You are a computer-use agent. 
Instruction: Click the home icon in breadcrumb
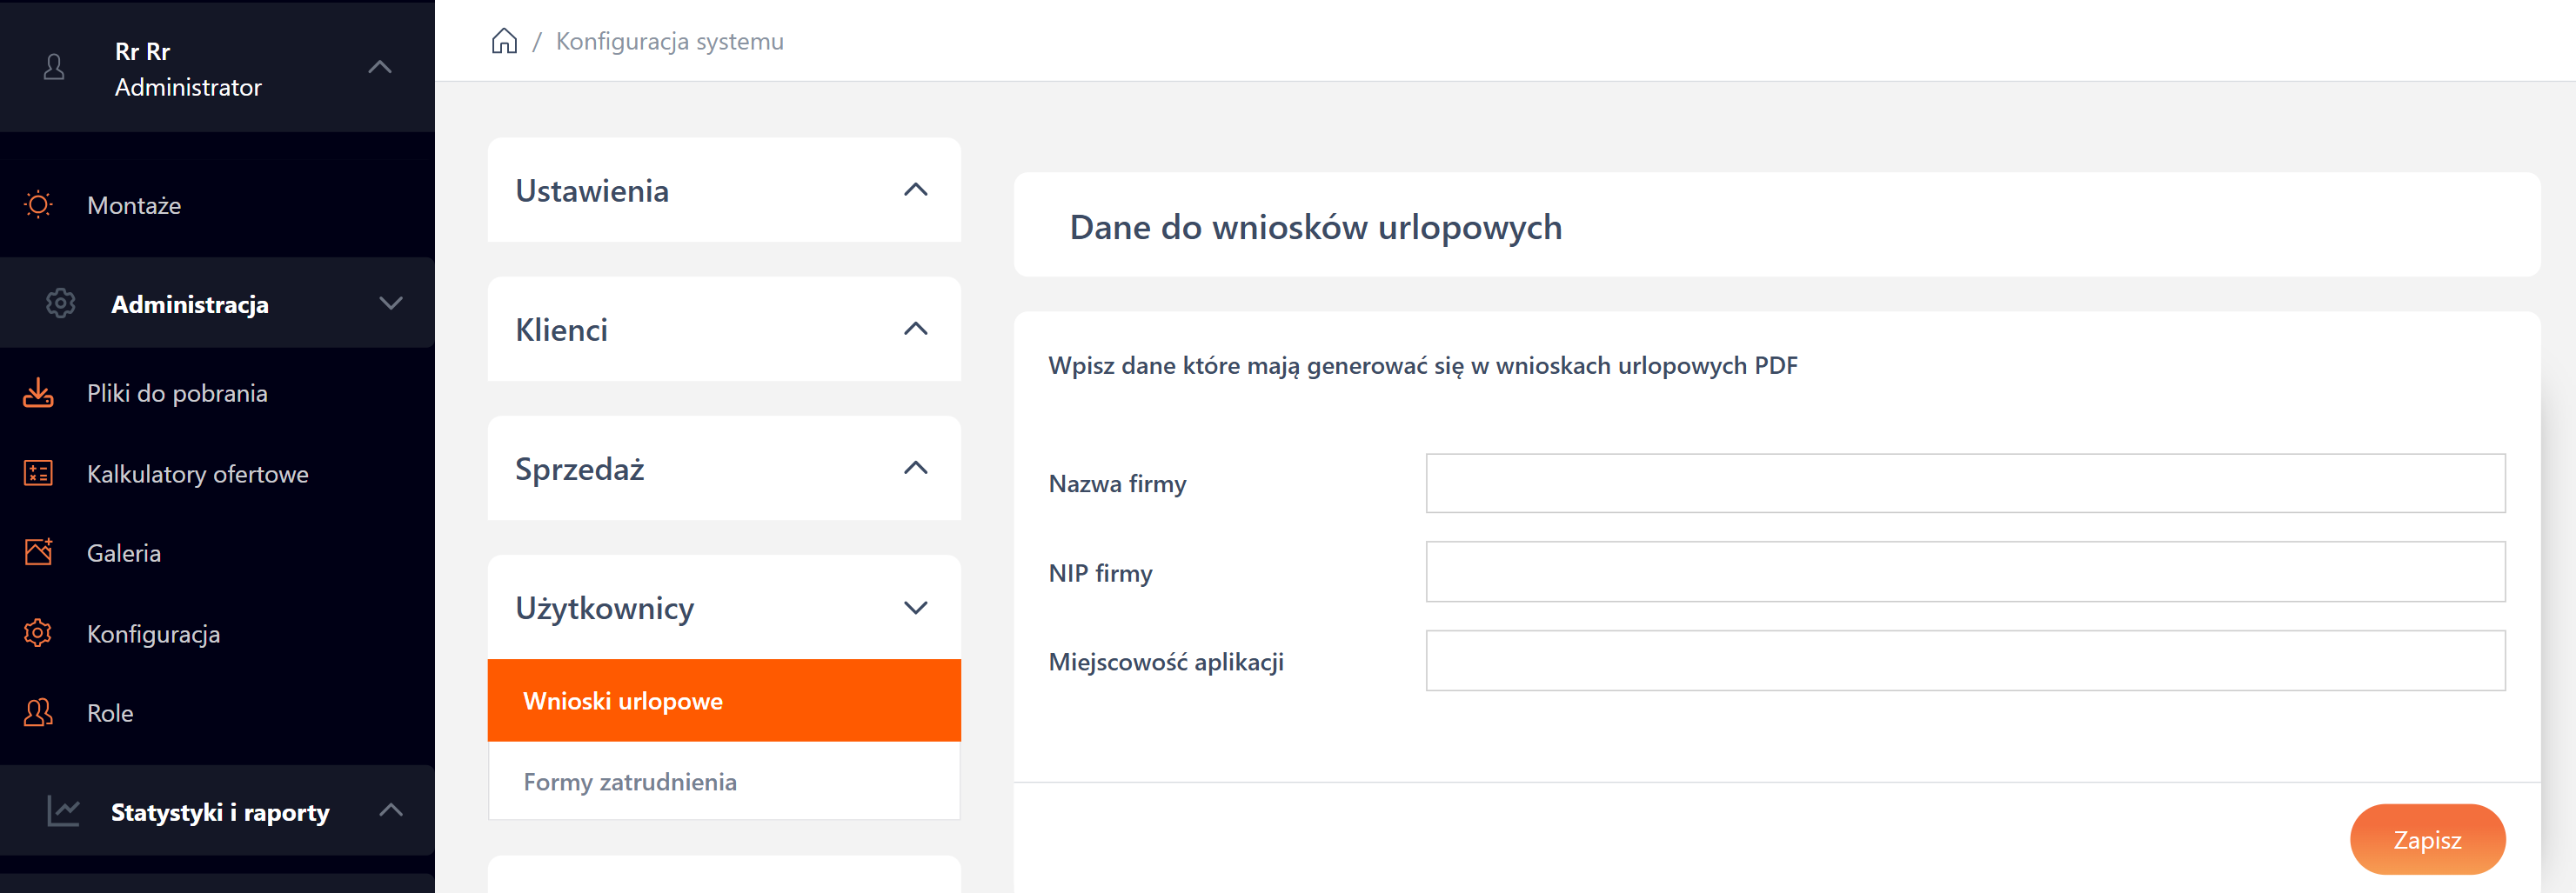(x=504, y=41)
